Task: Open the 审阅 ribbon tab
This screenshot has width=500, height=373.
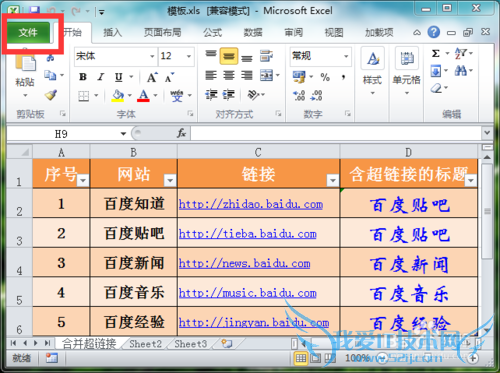Action: [293, 32]
